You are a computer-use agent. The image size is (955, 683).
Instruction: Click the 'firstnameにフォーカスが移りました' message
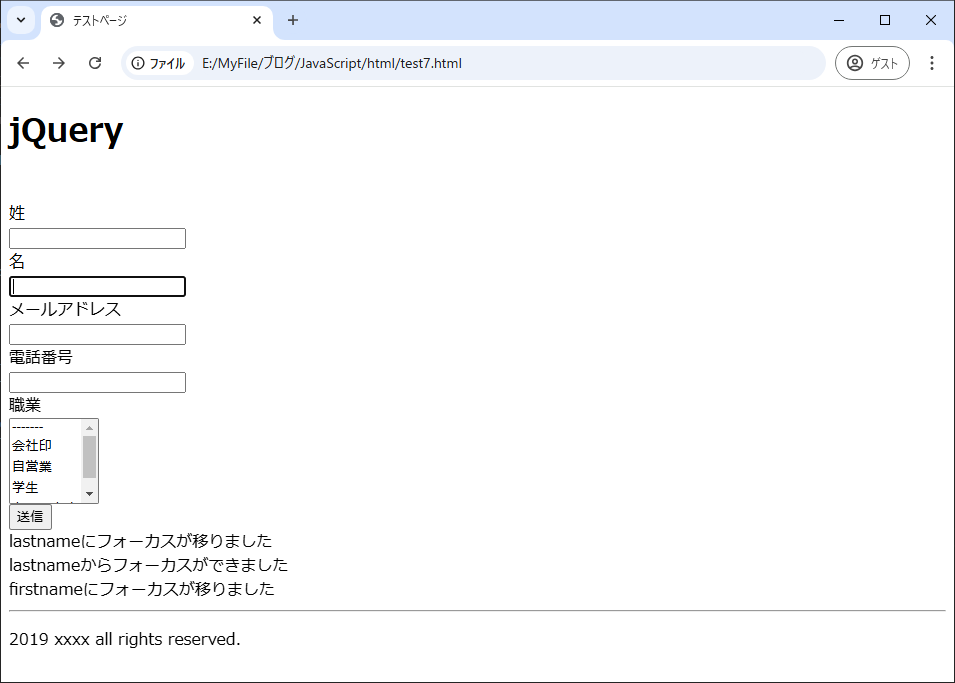(142, 589)
